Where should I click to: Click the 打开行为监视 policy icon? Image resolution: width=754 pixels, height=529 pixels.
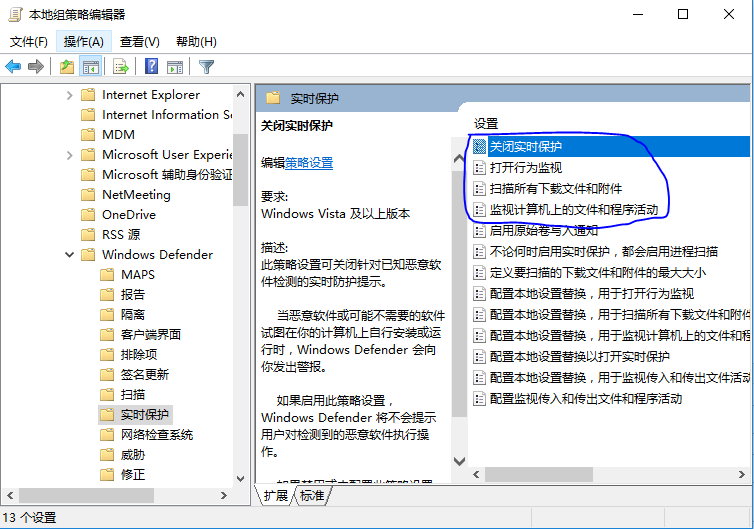479,167
